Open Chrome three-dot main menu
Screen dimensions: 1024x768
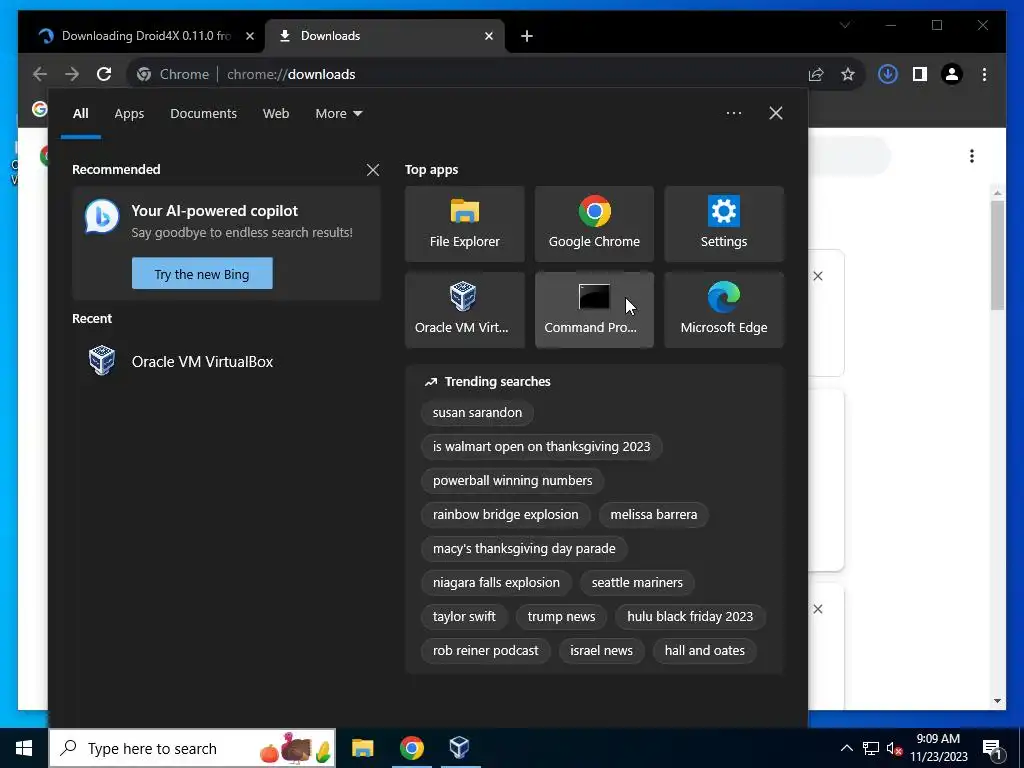pyautogui.click(x=984, y=74)
